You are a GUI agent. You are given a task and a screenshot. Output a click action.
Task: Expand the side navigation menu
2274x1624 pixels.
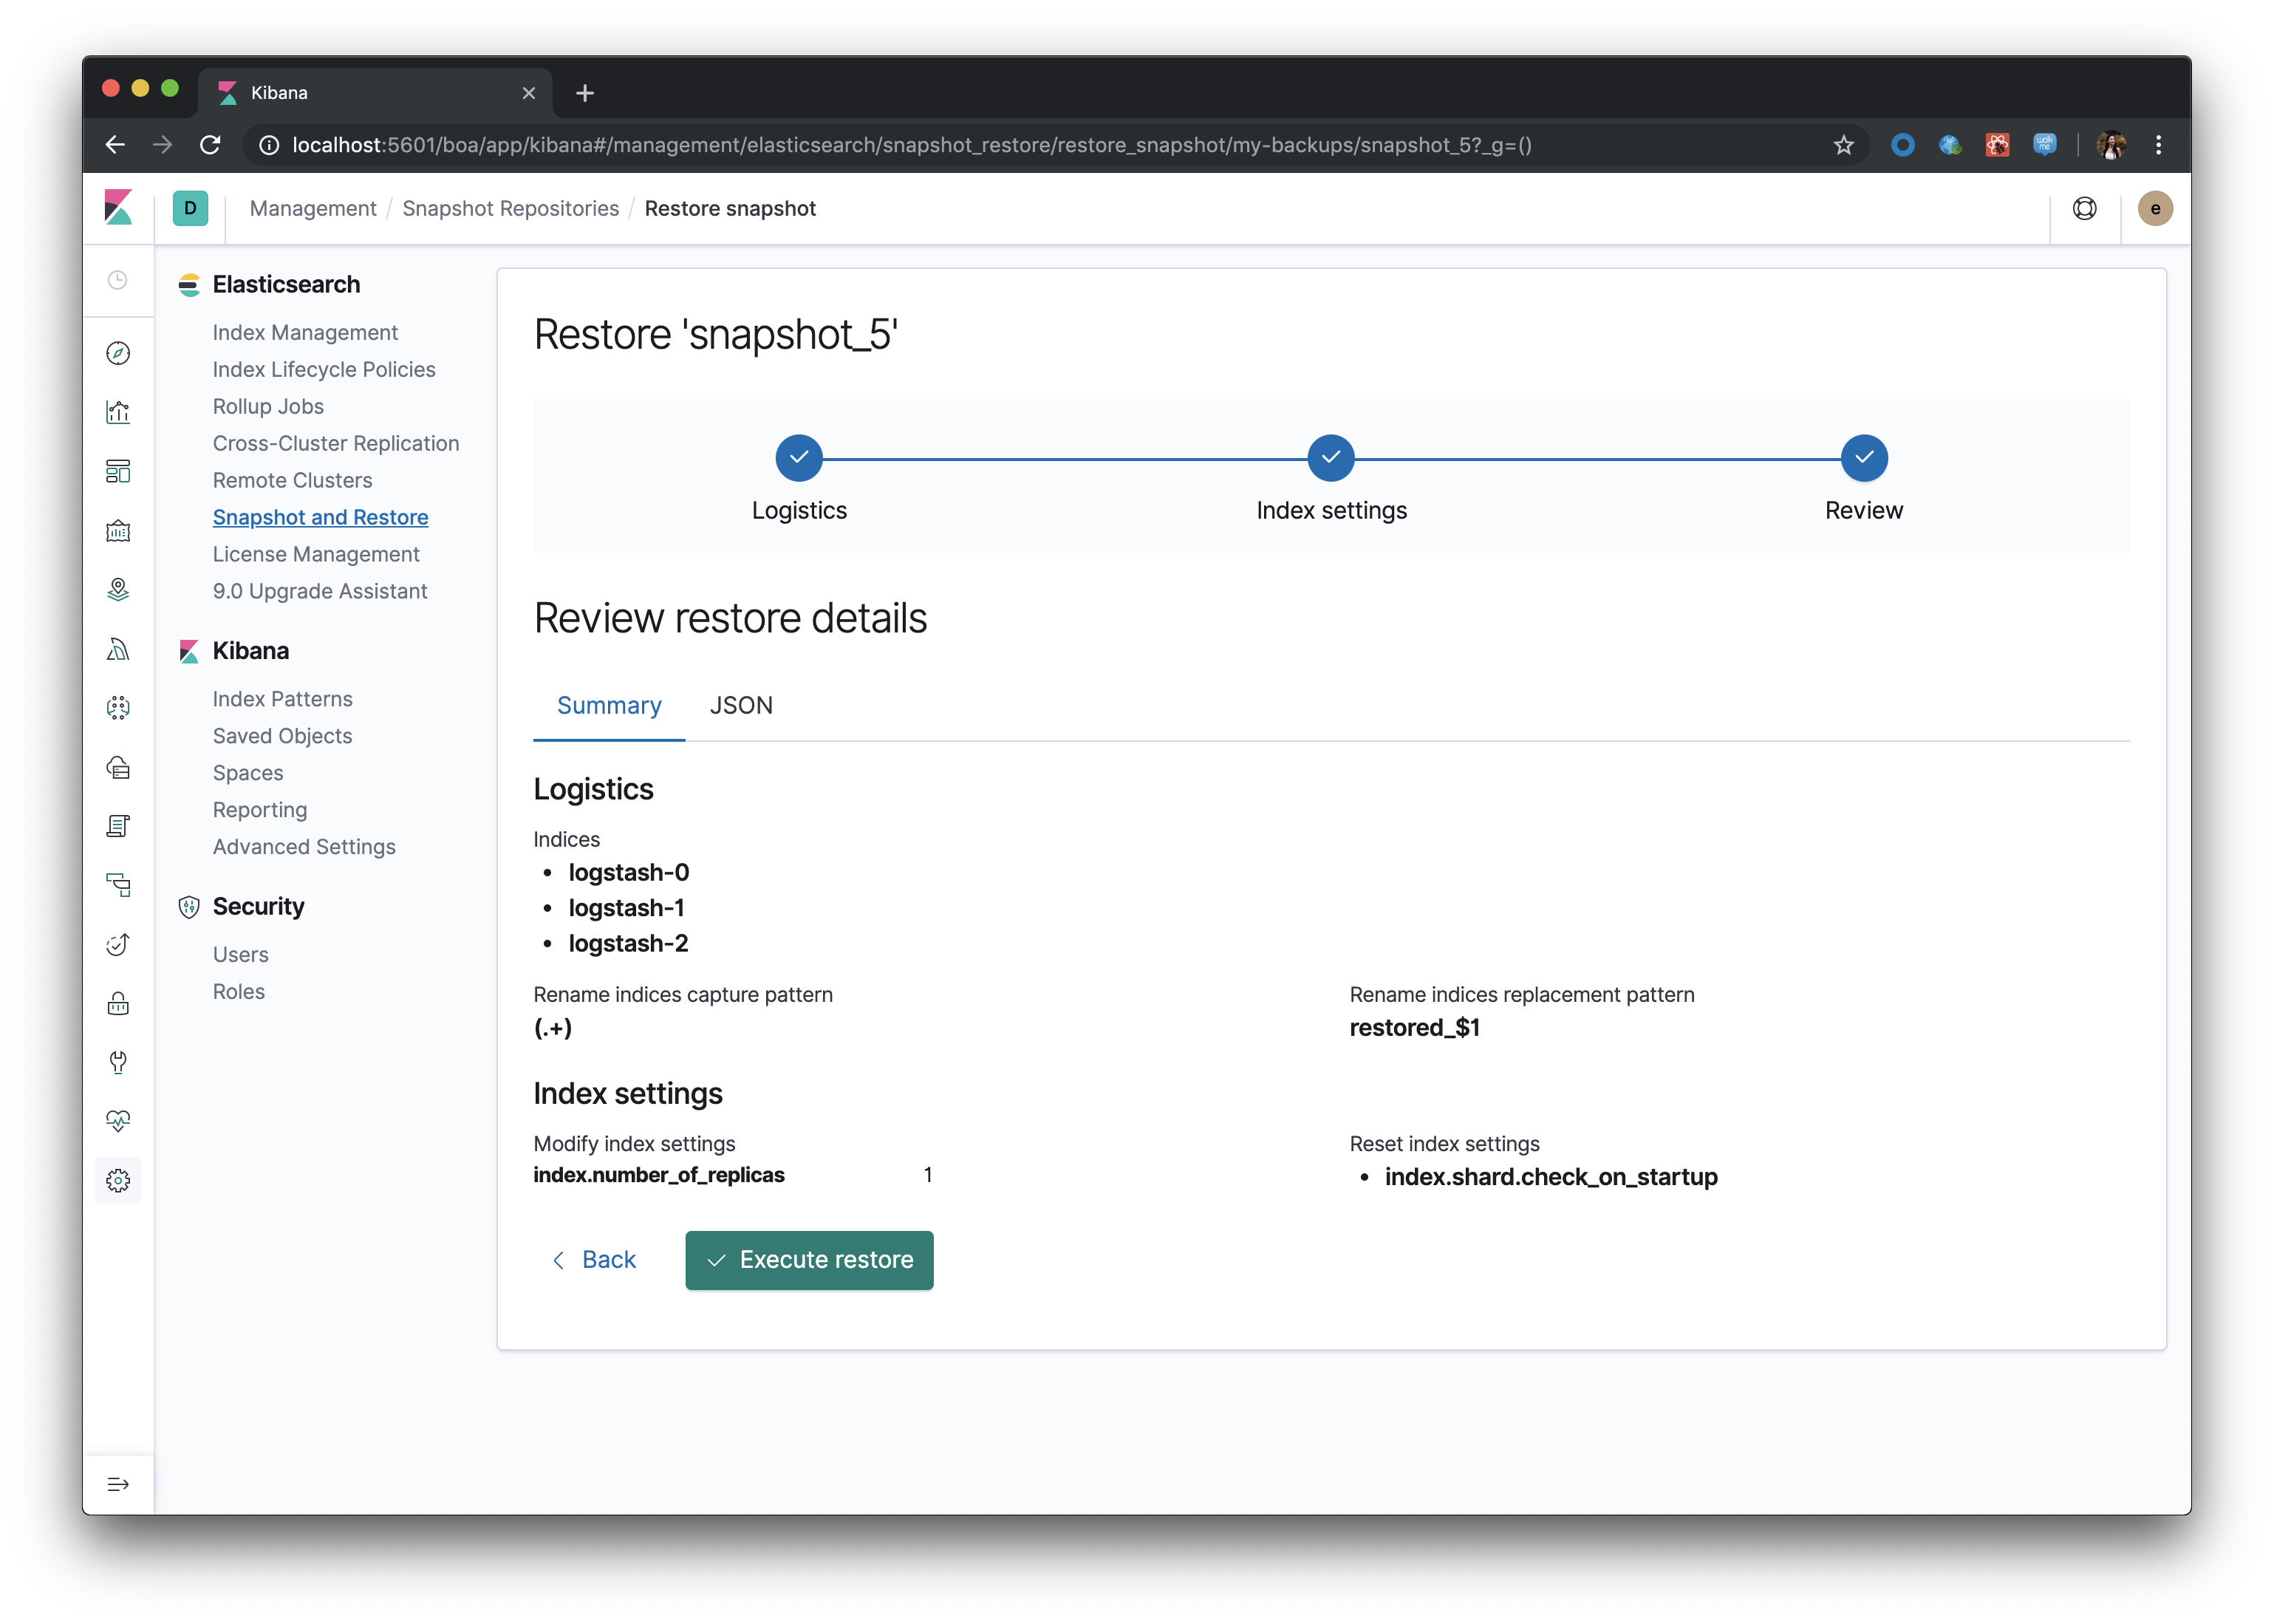[x=118, y=1484]
